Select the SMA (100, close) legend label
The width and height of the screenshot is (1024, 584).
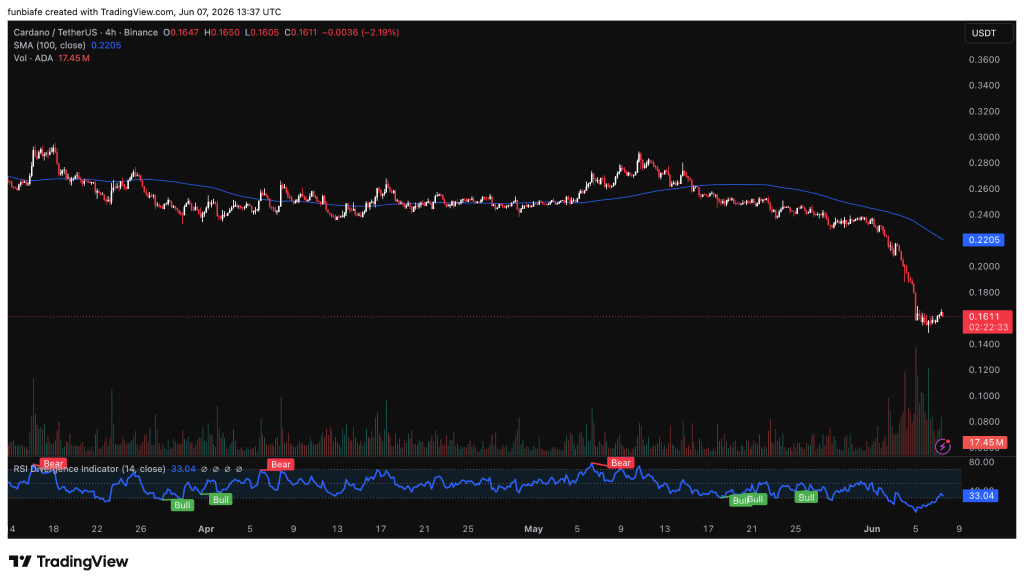pyautogui.click(x=50, y=45)
